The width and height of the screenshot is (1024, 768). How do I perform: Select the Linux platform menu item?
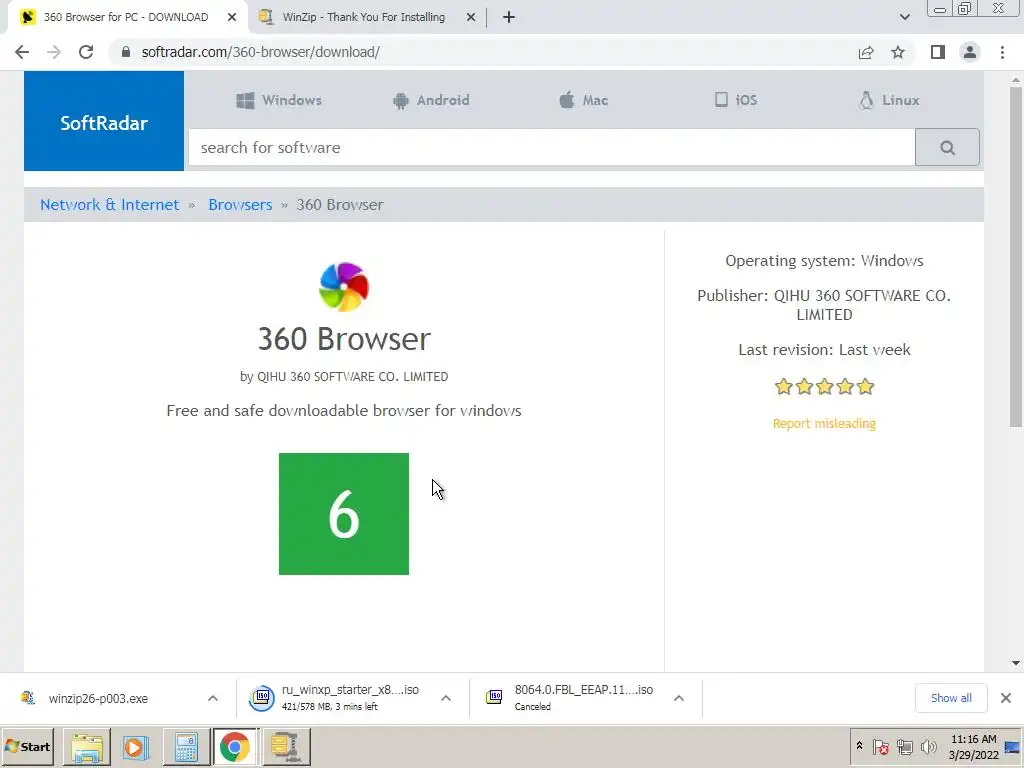(x=889, y=100)
